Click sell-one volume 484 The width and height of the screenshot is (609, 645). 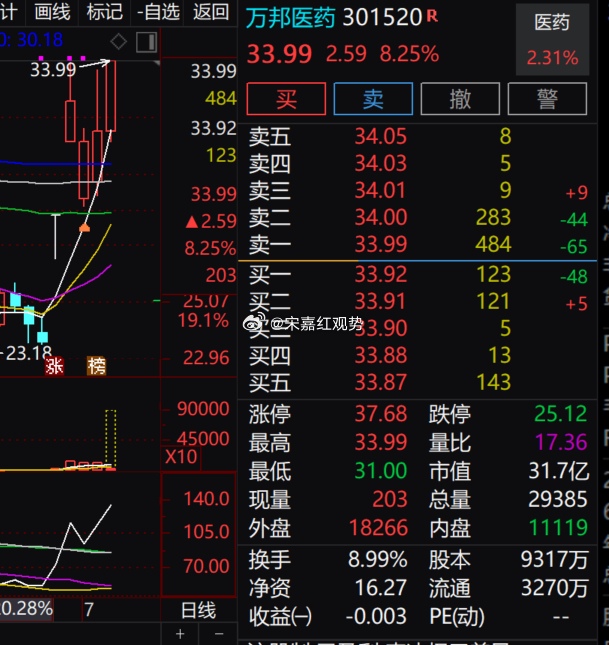(493, 244)
